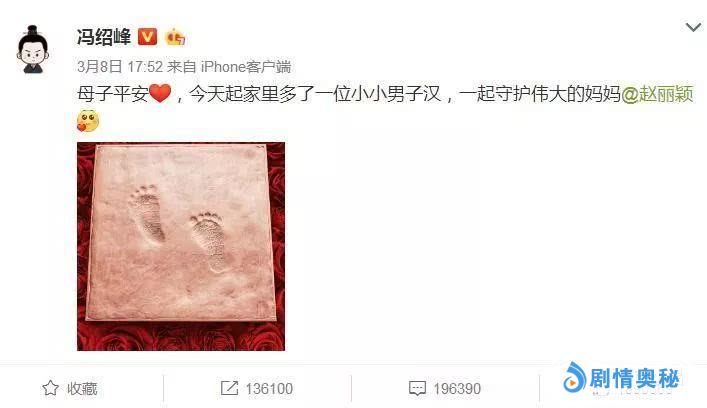Toggle 收藏 to bookmark this post
The width and height of the screenshot is (707, 408).
pos(82,389)
